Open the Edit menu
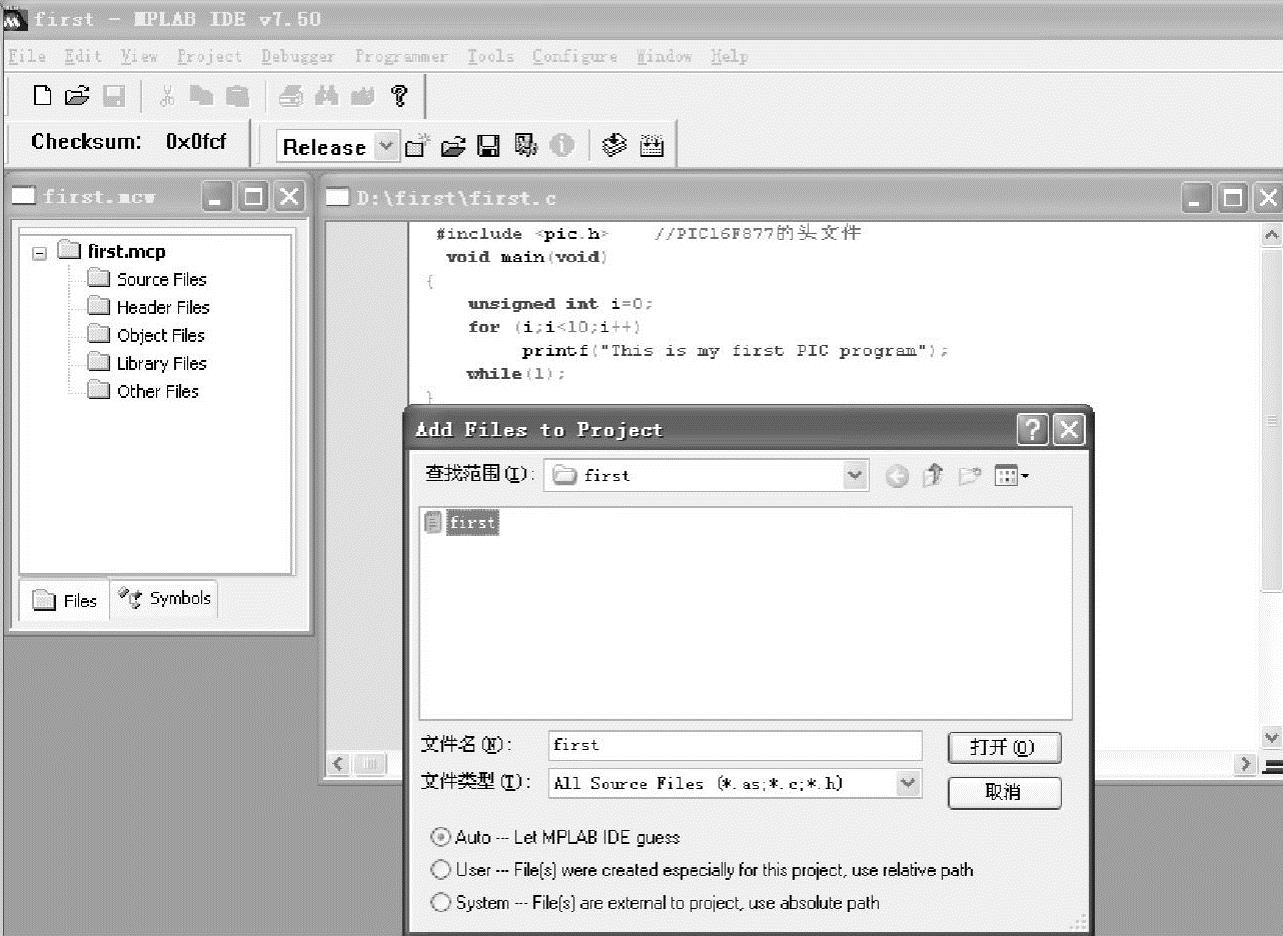 click(84, 56)
